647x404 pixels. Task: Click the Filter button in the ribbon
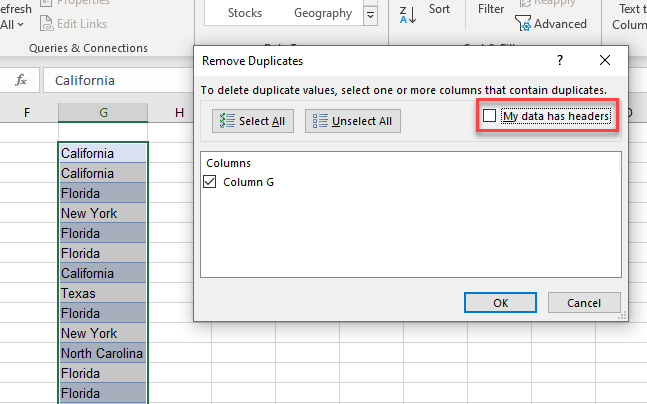491,9
